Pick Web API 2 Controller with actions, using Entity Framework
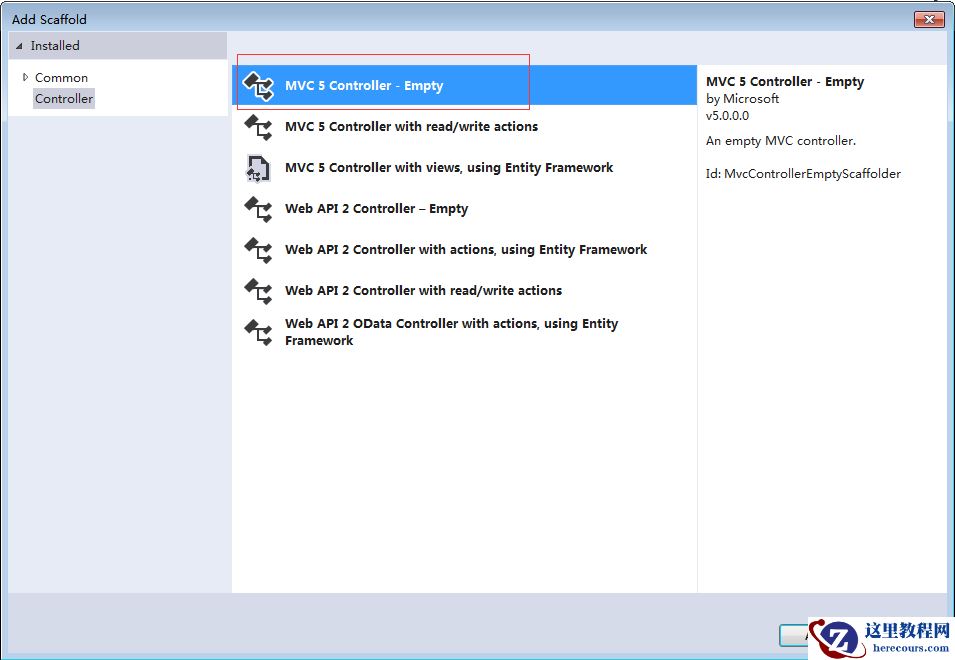The image size is (955, 660). (464, 250)
